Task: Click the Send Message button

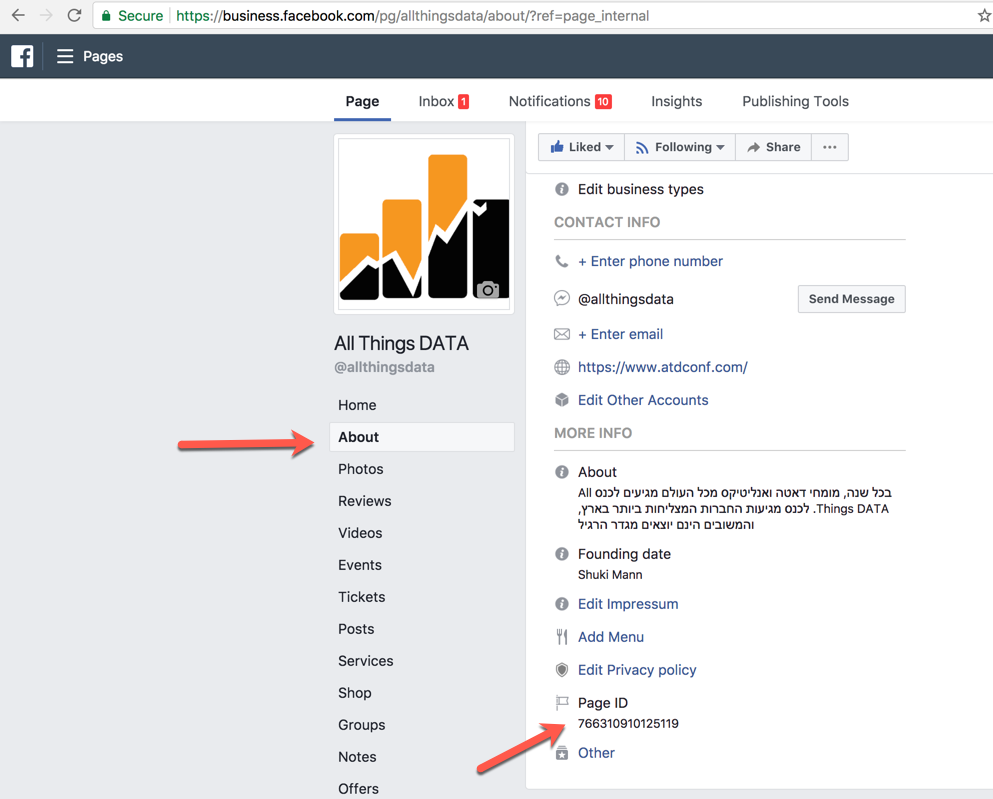Action: (851, 299)
